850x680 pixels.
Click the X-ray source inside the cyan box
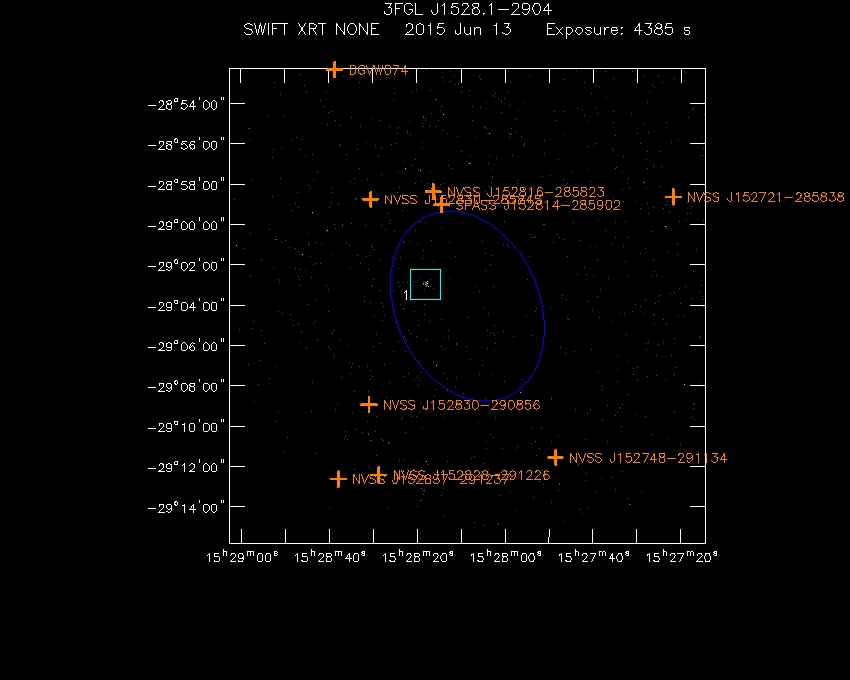pyautogui.click(x=426, y=284)
